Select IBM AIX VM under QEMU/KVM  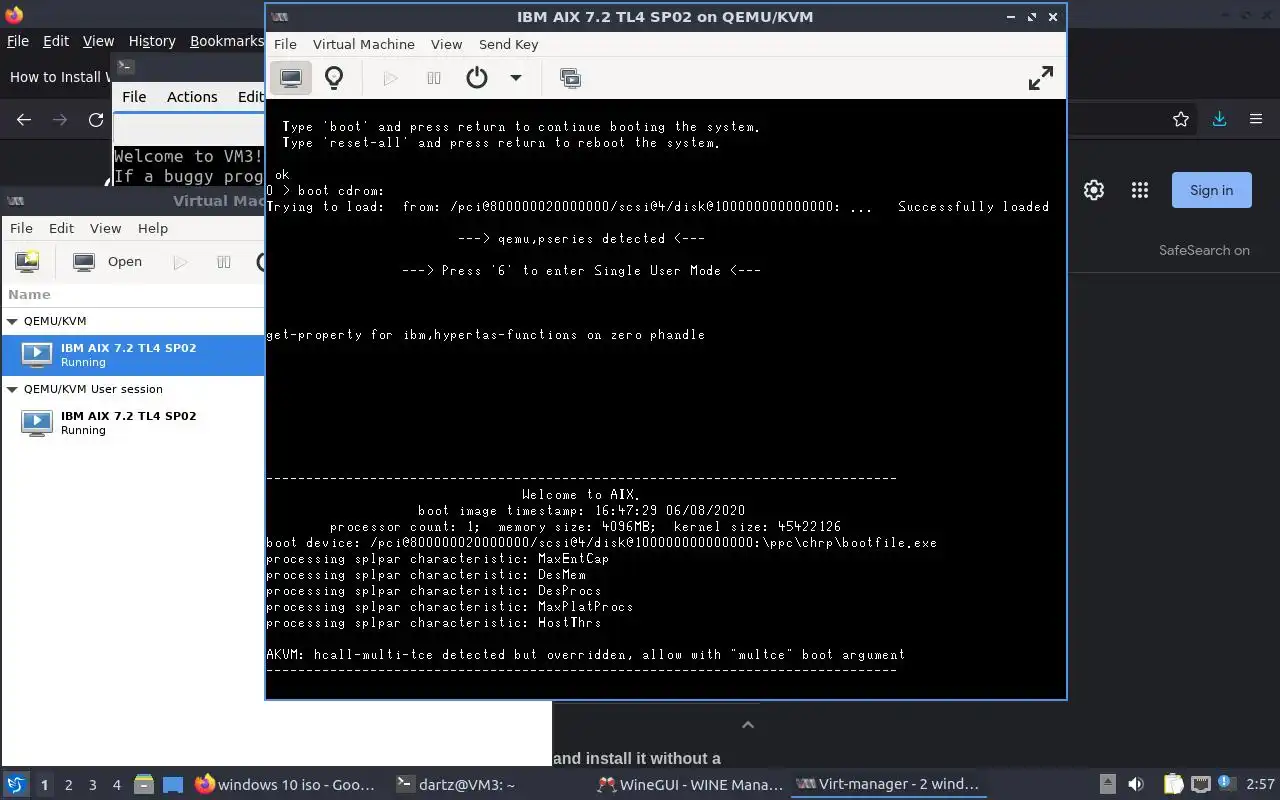(132, 355)
